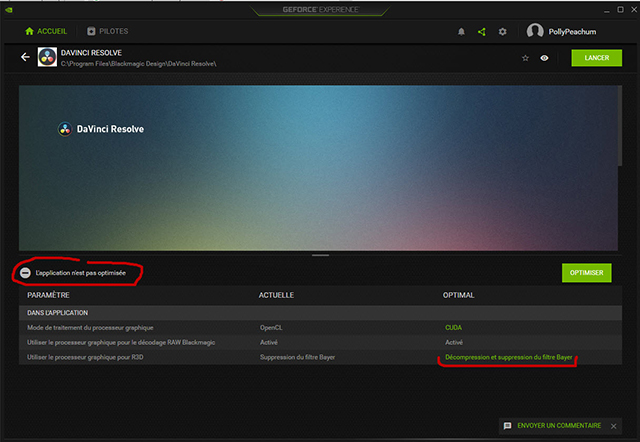The height and width of the screenshot is (442, 640).
Task: Select the 'décodage RAW Blackmagic' row
Action: coord(320,342)
